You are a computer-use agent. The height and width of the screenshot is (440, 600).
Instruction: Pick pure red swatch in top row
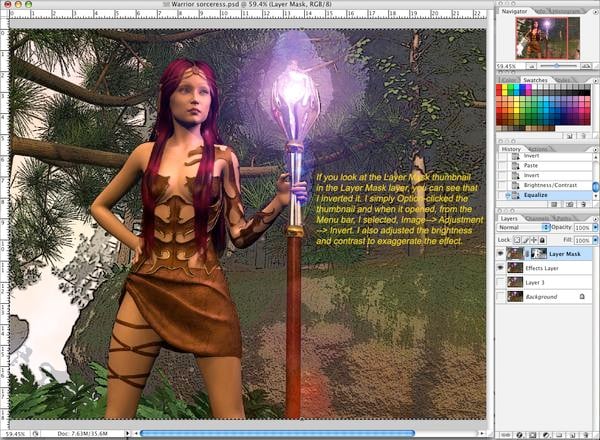pyautogui.click(x=499, y=87)
